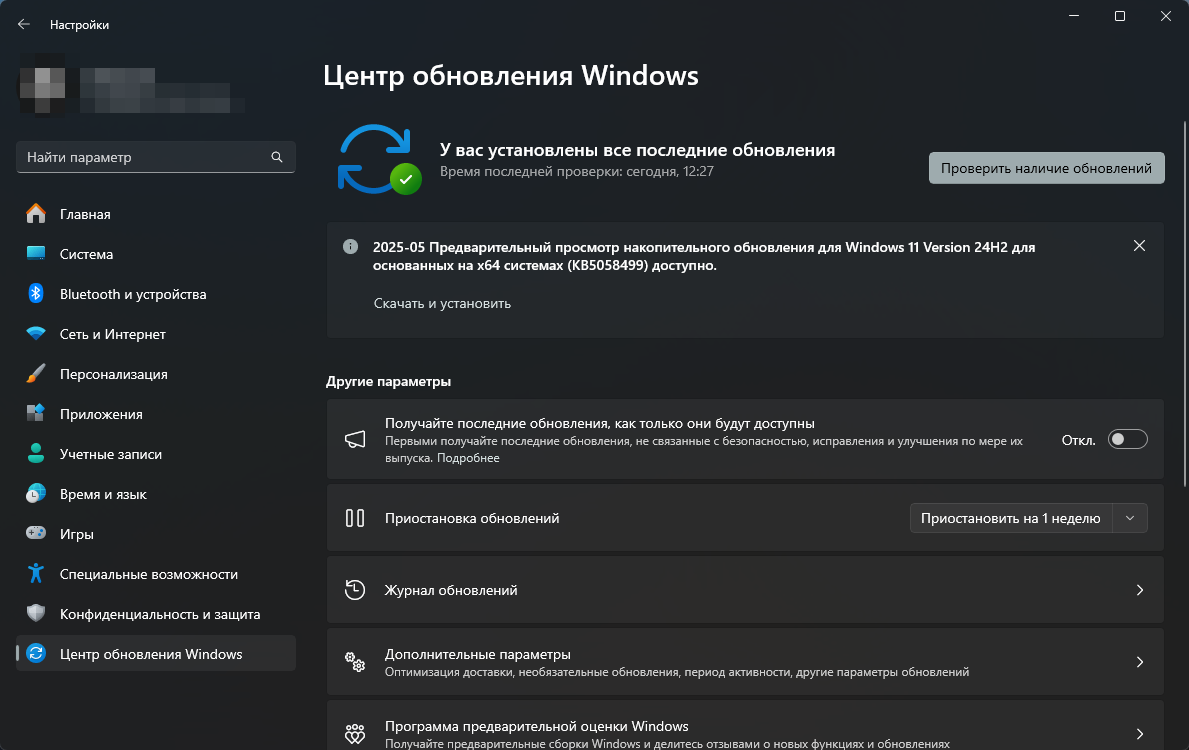Open the Персонализация section

pyautogui.click(x=155, y=374)
